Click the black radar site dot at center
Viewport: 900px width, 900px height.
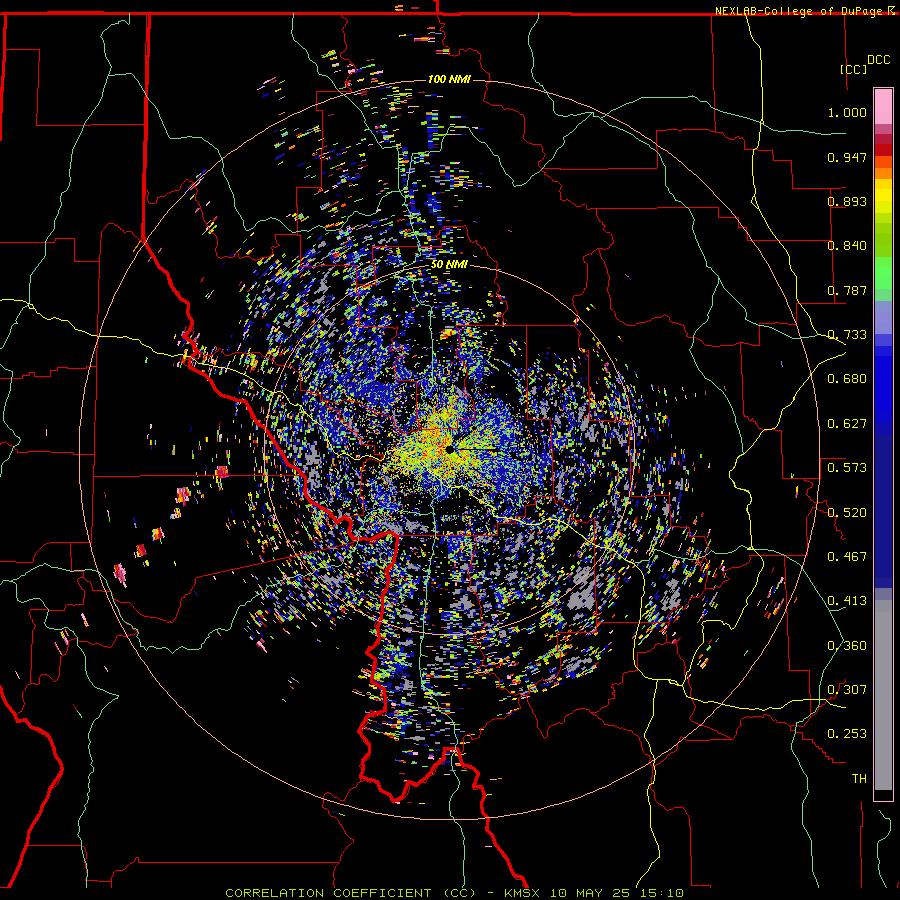tap(450, 449)
